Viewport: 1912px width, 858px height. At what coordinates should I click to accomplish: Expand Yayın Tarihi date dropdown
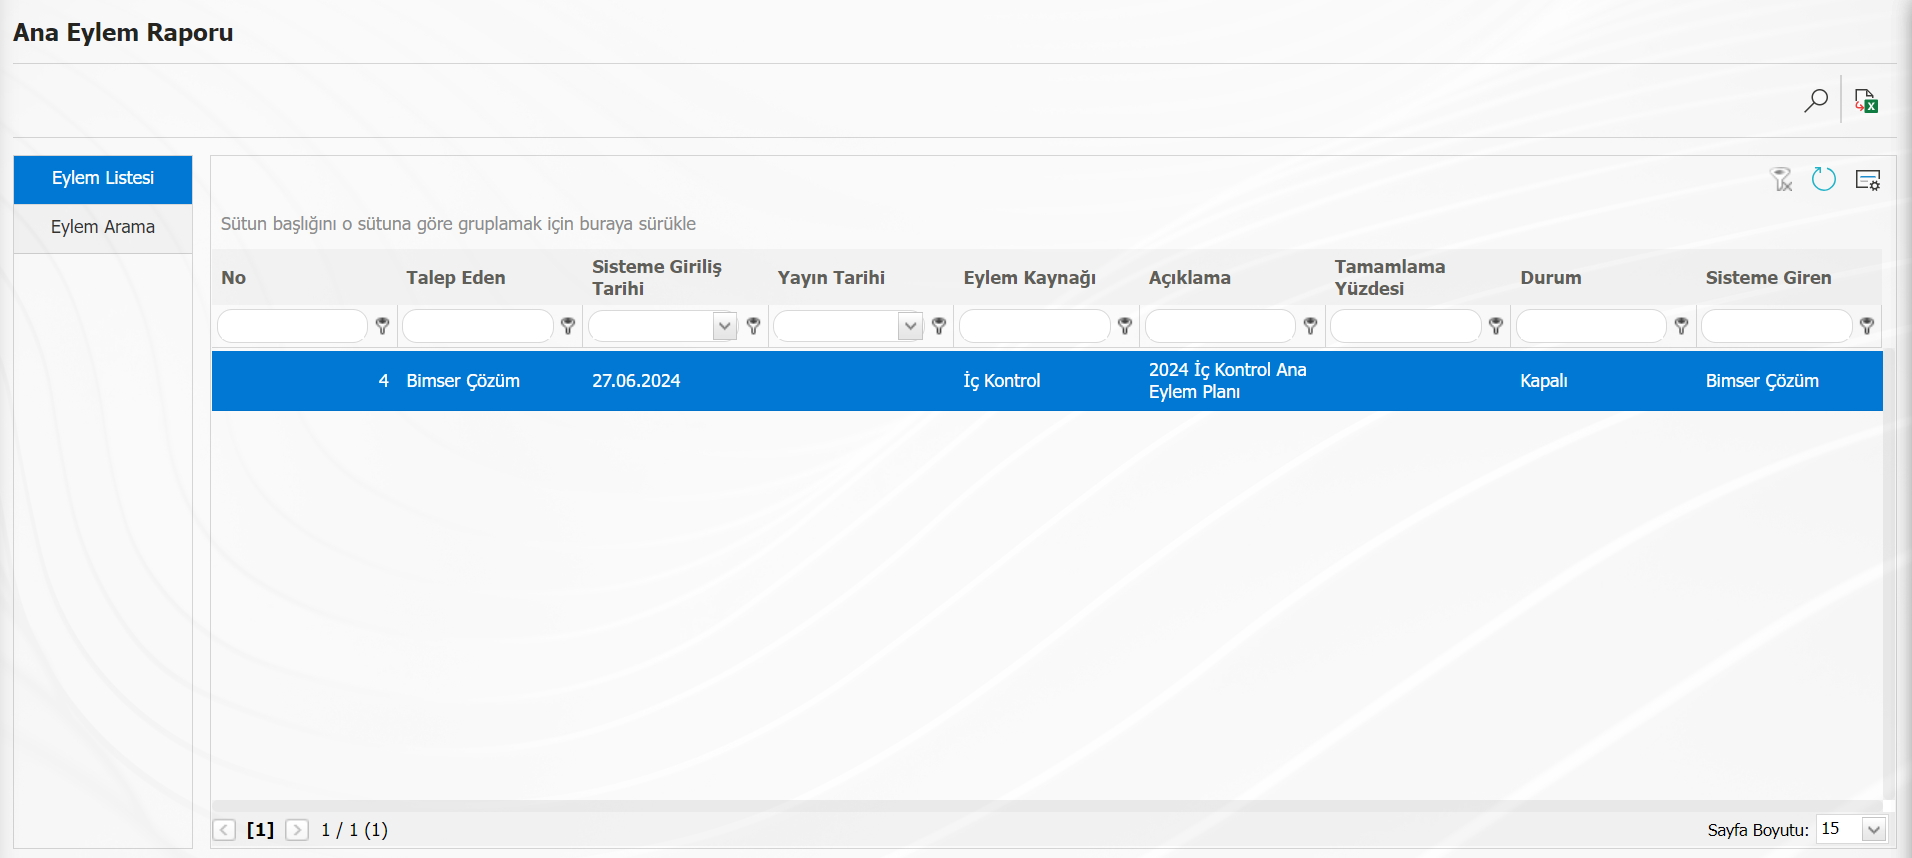tap(910, 326)
